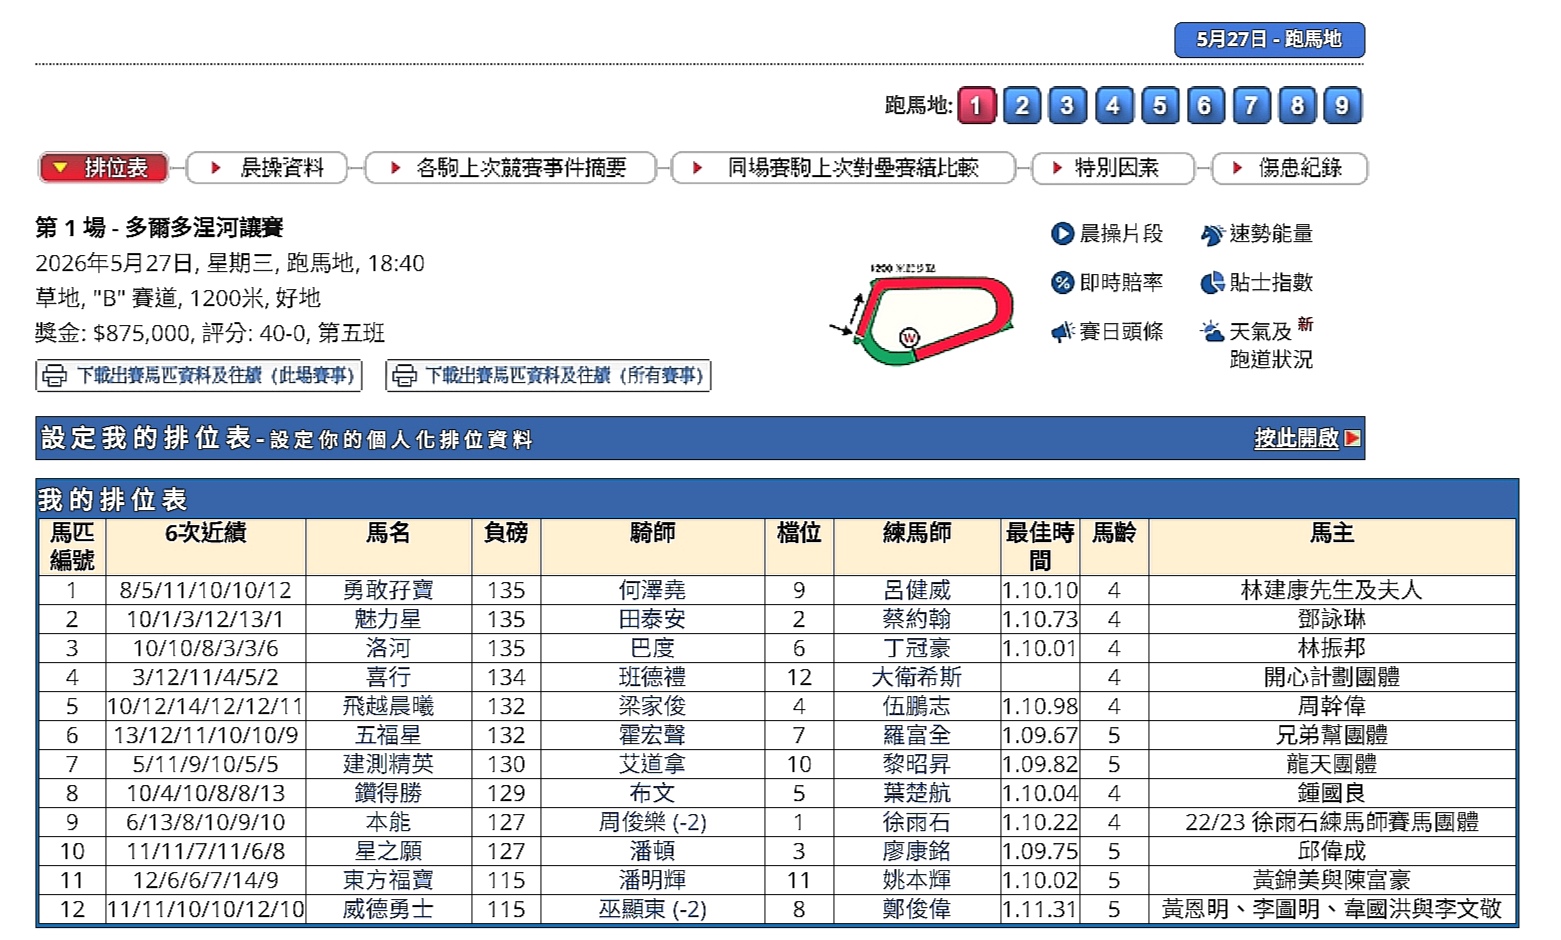This screenshot has height=940, width=1561.
Task: Click the 5月27日 - 跑馬地 date button
Action: [x=1269, y=40]
